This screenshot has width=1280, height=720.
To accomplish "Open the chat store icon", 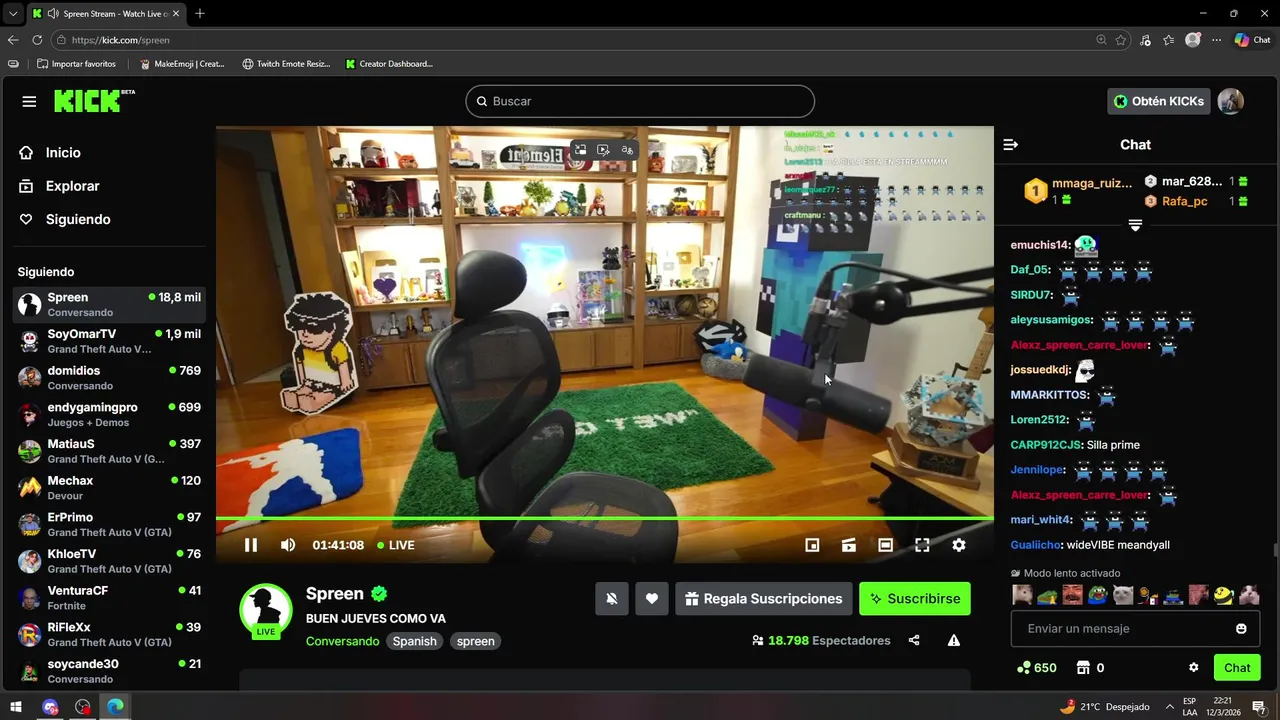I will click(x=1082, y=668).
